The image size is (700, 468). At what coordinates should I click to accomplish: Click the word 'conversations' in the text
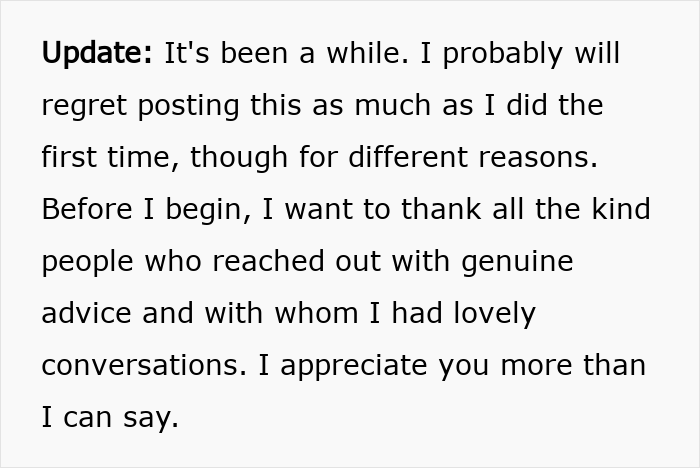pos(140,366)
